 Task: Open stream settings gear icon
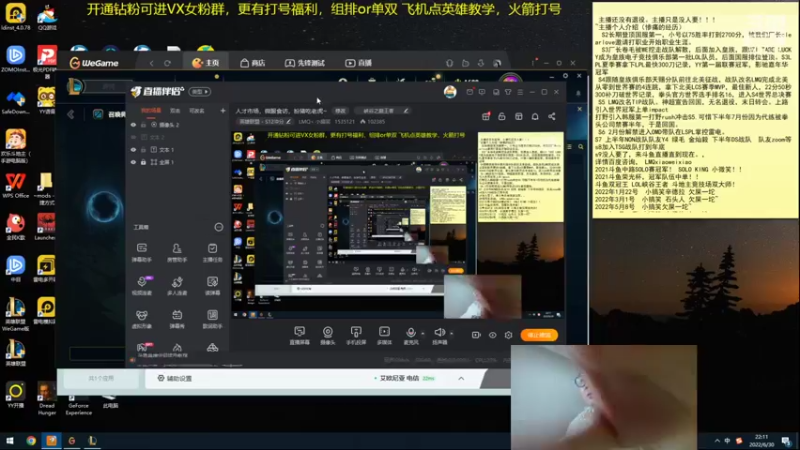point(509,335)
